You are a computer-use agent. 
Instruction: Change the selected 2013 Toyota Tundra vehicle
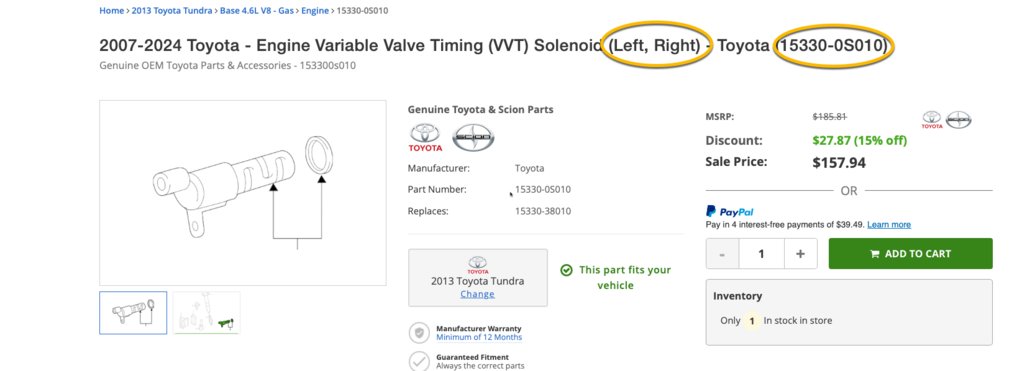tap(477, 294)
